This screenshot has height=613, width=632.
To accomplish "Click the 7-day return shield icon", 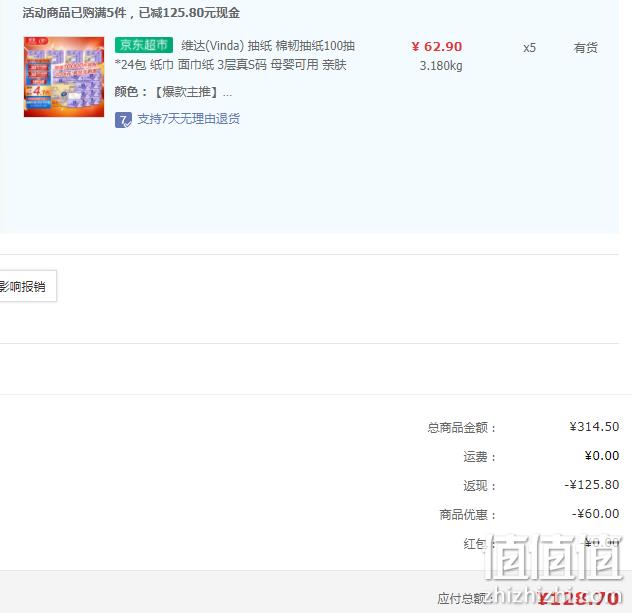I will pos(123,120).
